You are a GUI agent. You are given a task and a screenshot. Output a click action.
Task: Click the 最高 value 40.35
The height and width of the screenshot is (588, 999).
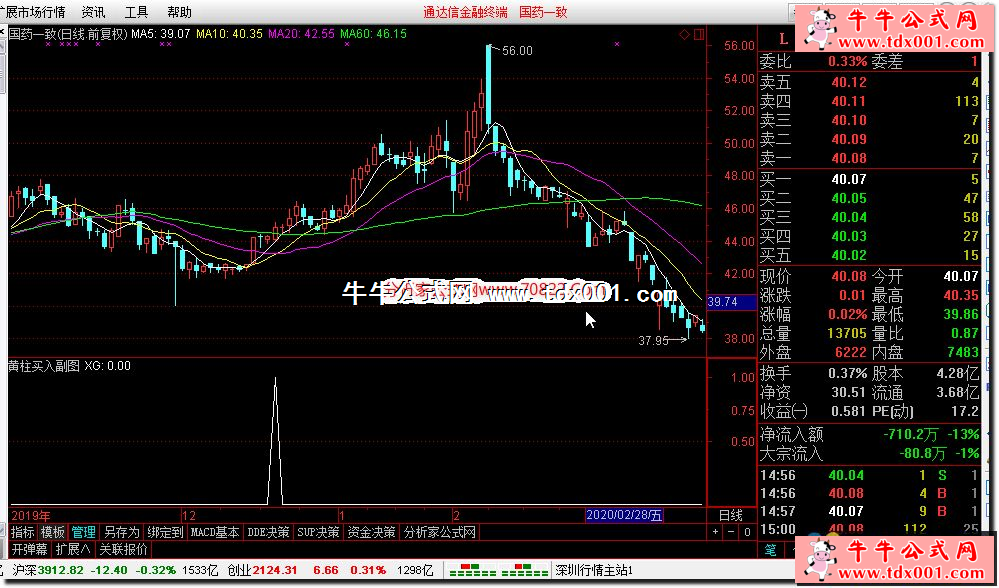coord(961,296)
